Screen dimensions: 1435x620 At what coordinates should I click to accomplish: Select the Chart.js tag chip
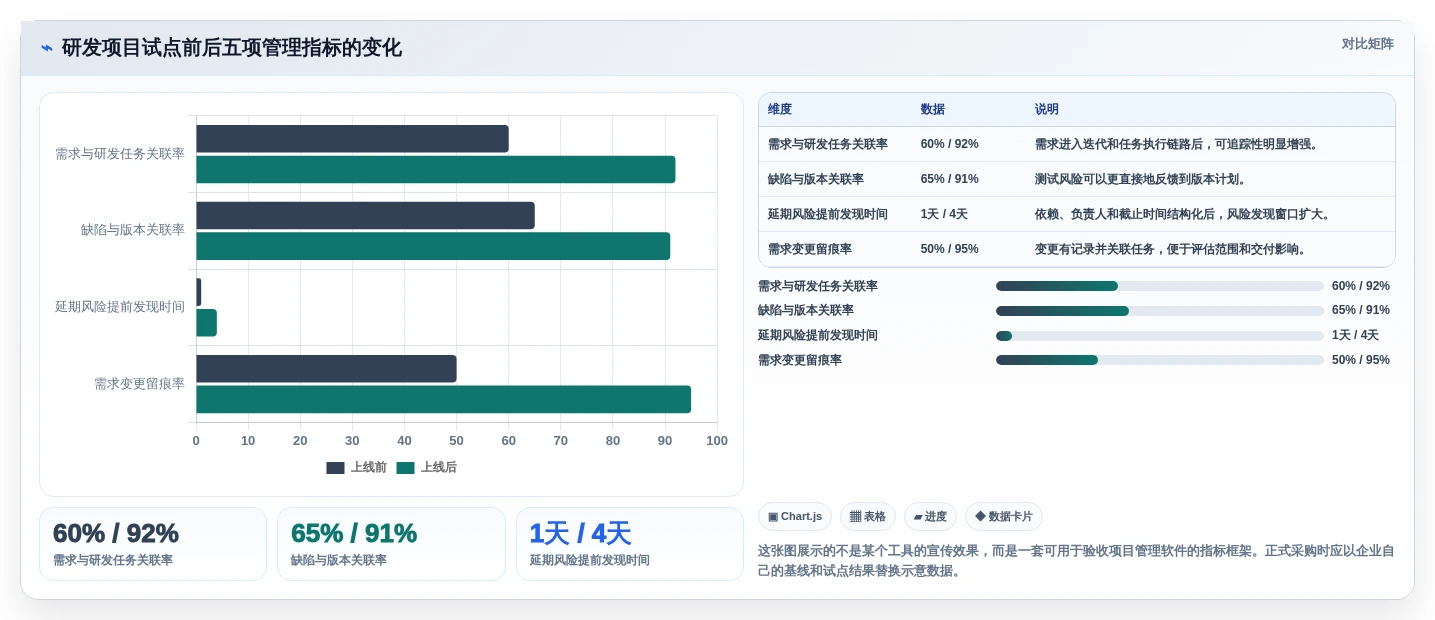pyautogui.click(x=795, y=517)
